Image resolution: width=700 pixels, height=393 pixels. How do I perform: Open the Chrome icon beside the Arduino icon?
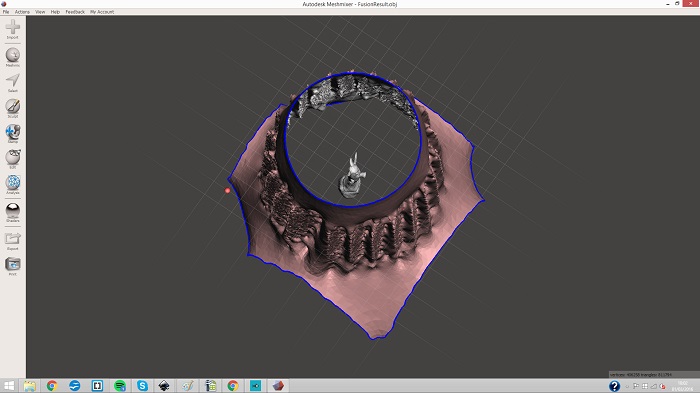(x=233, y=386)
